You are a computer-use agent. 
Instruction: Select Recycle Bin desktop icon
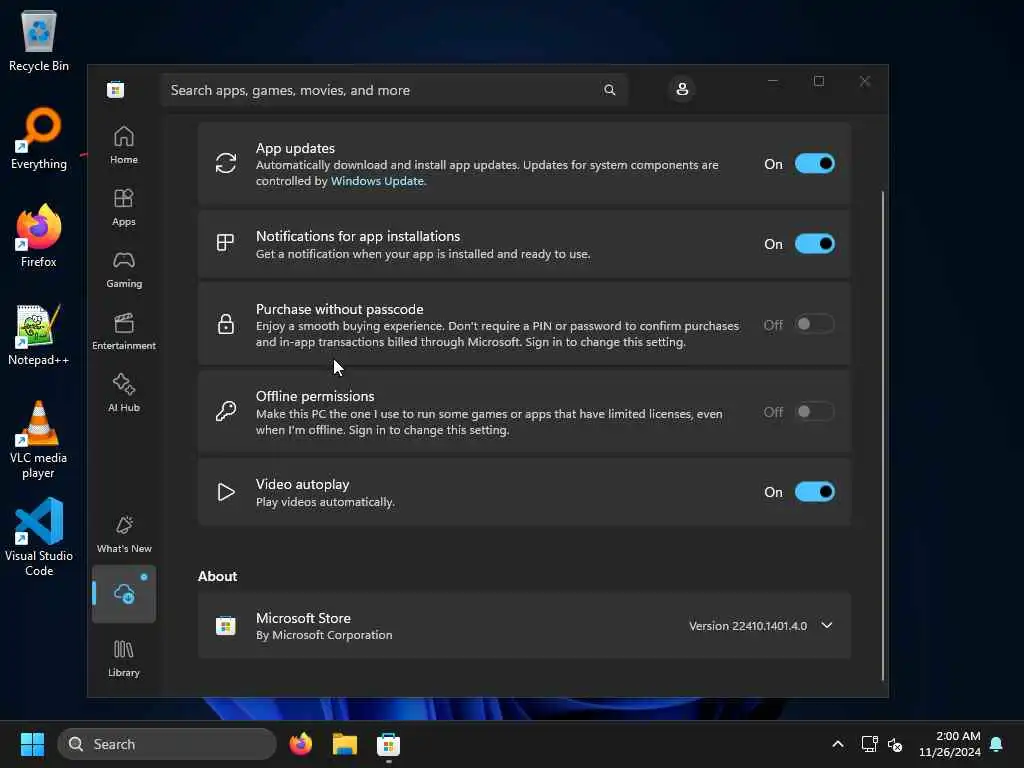[39, 40]
